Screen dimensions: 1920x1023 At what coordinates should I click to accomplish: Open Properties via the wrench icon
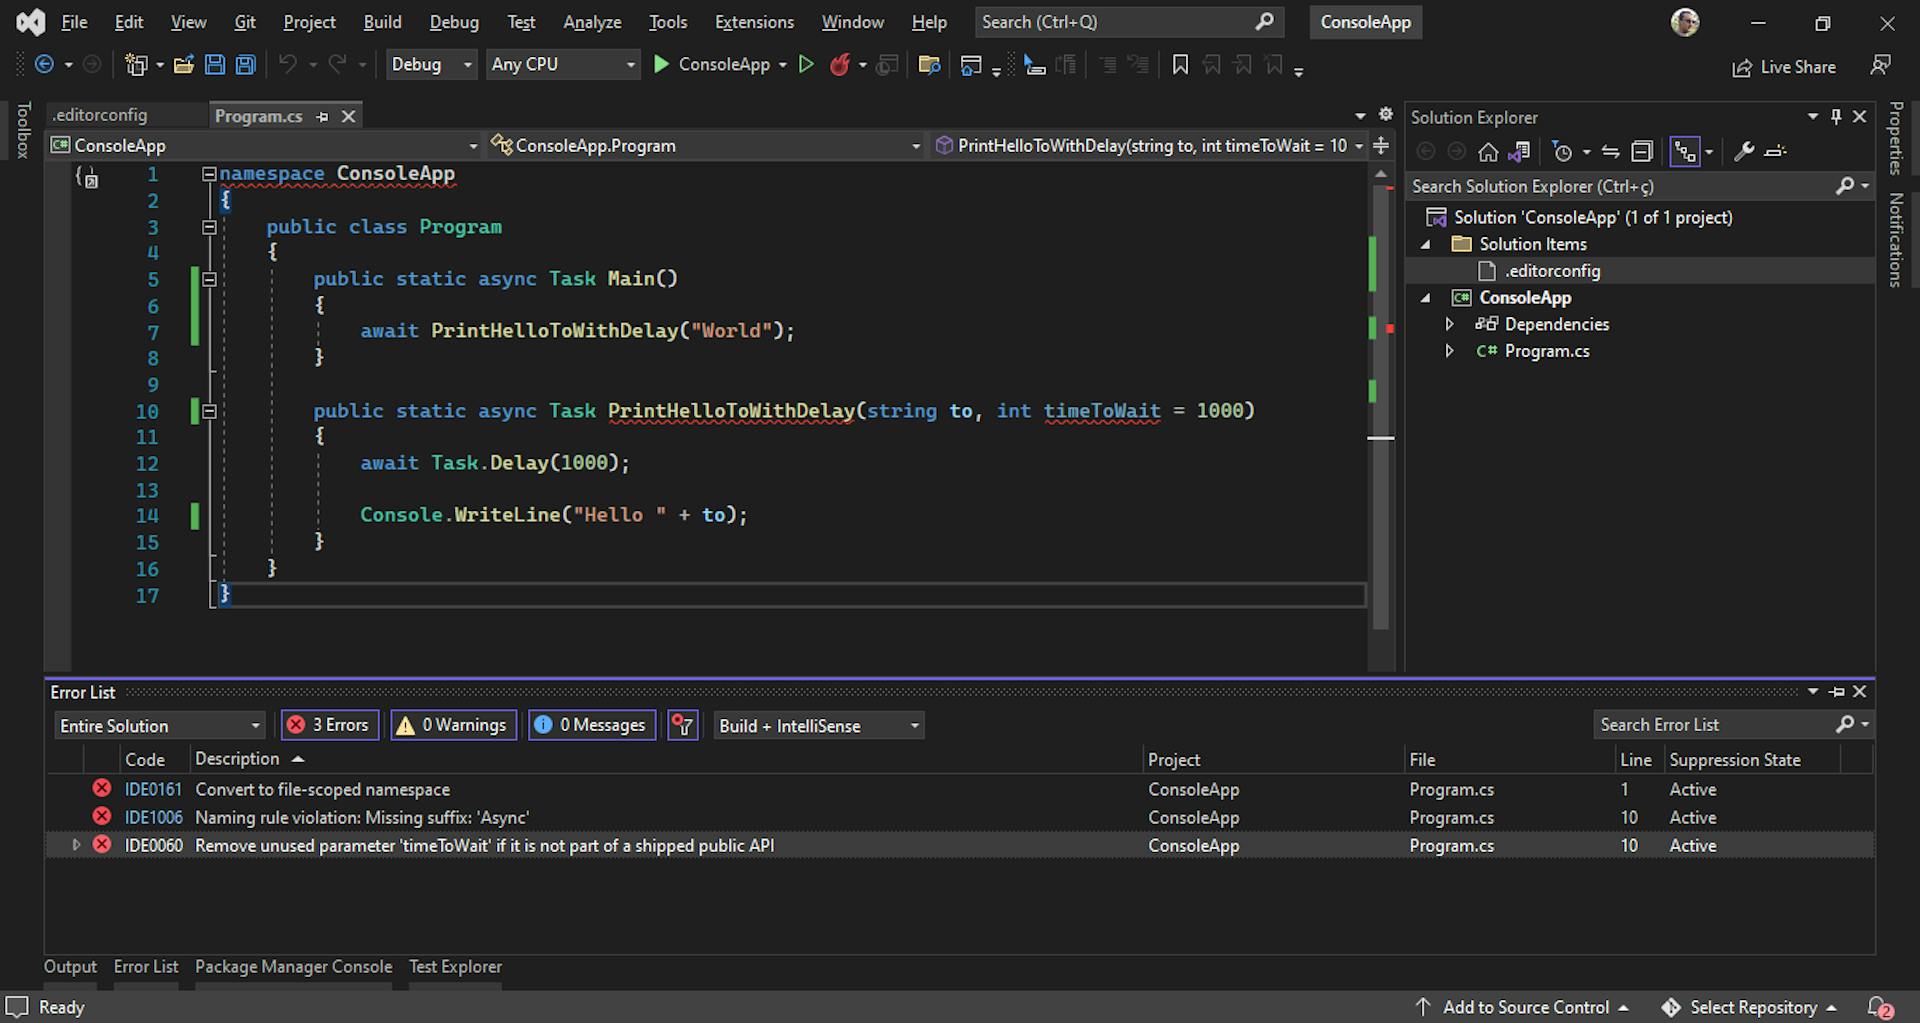point(1744,152)
